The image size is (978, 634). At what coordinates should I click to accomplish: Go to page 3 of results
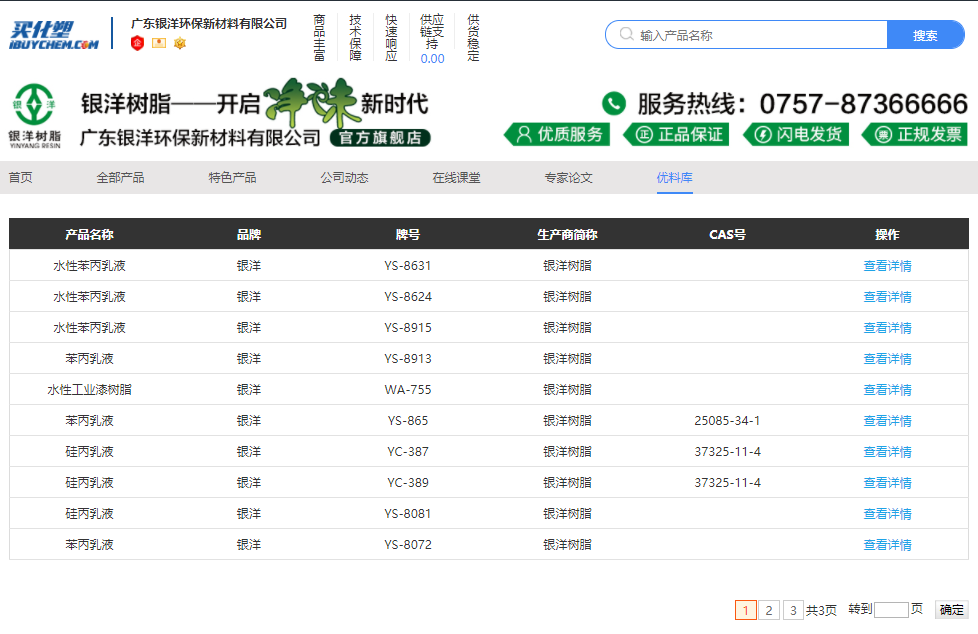793,610
